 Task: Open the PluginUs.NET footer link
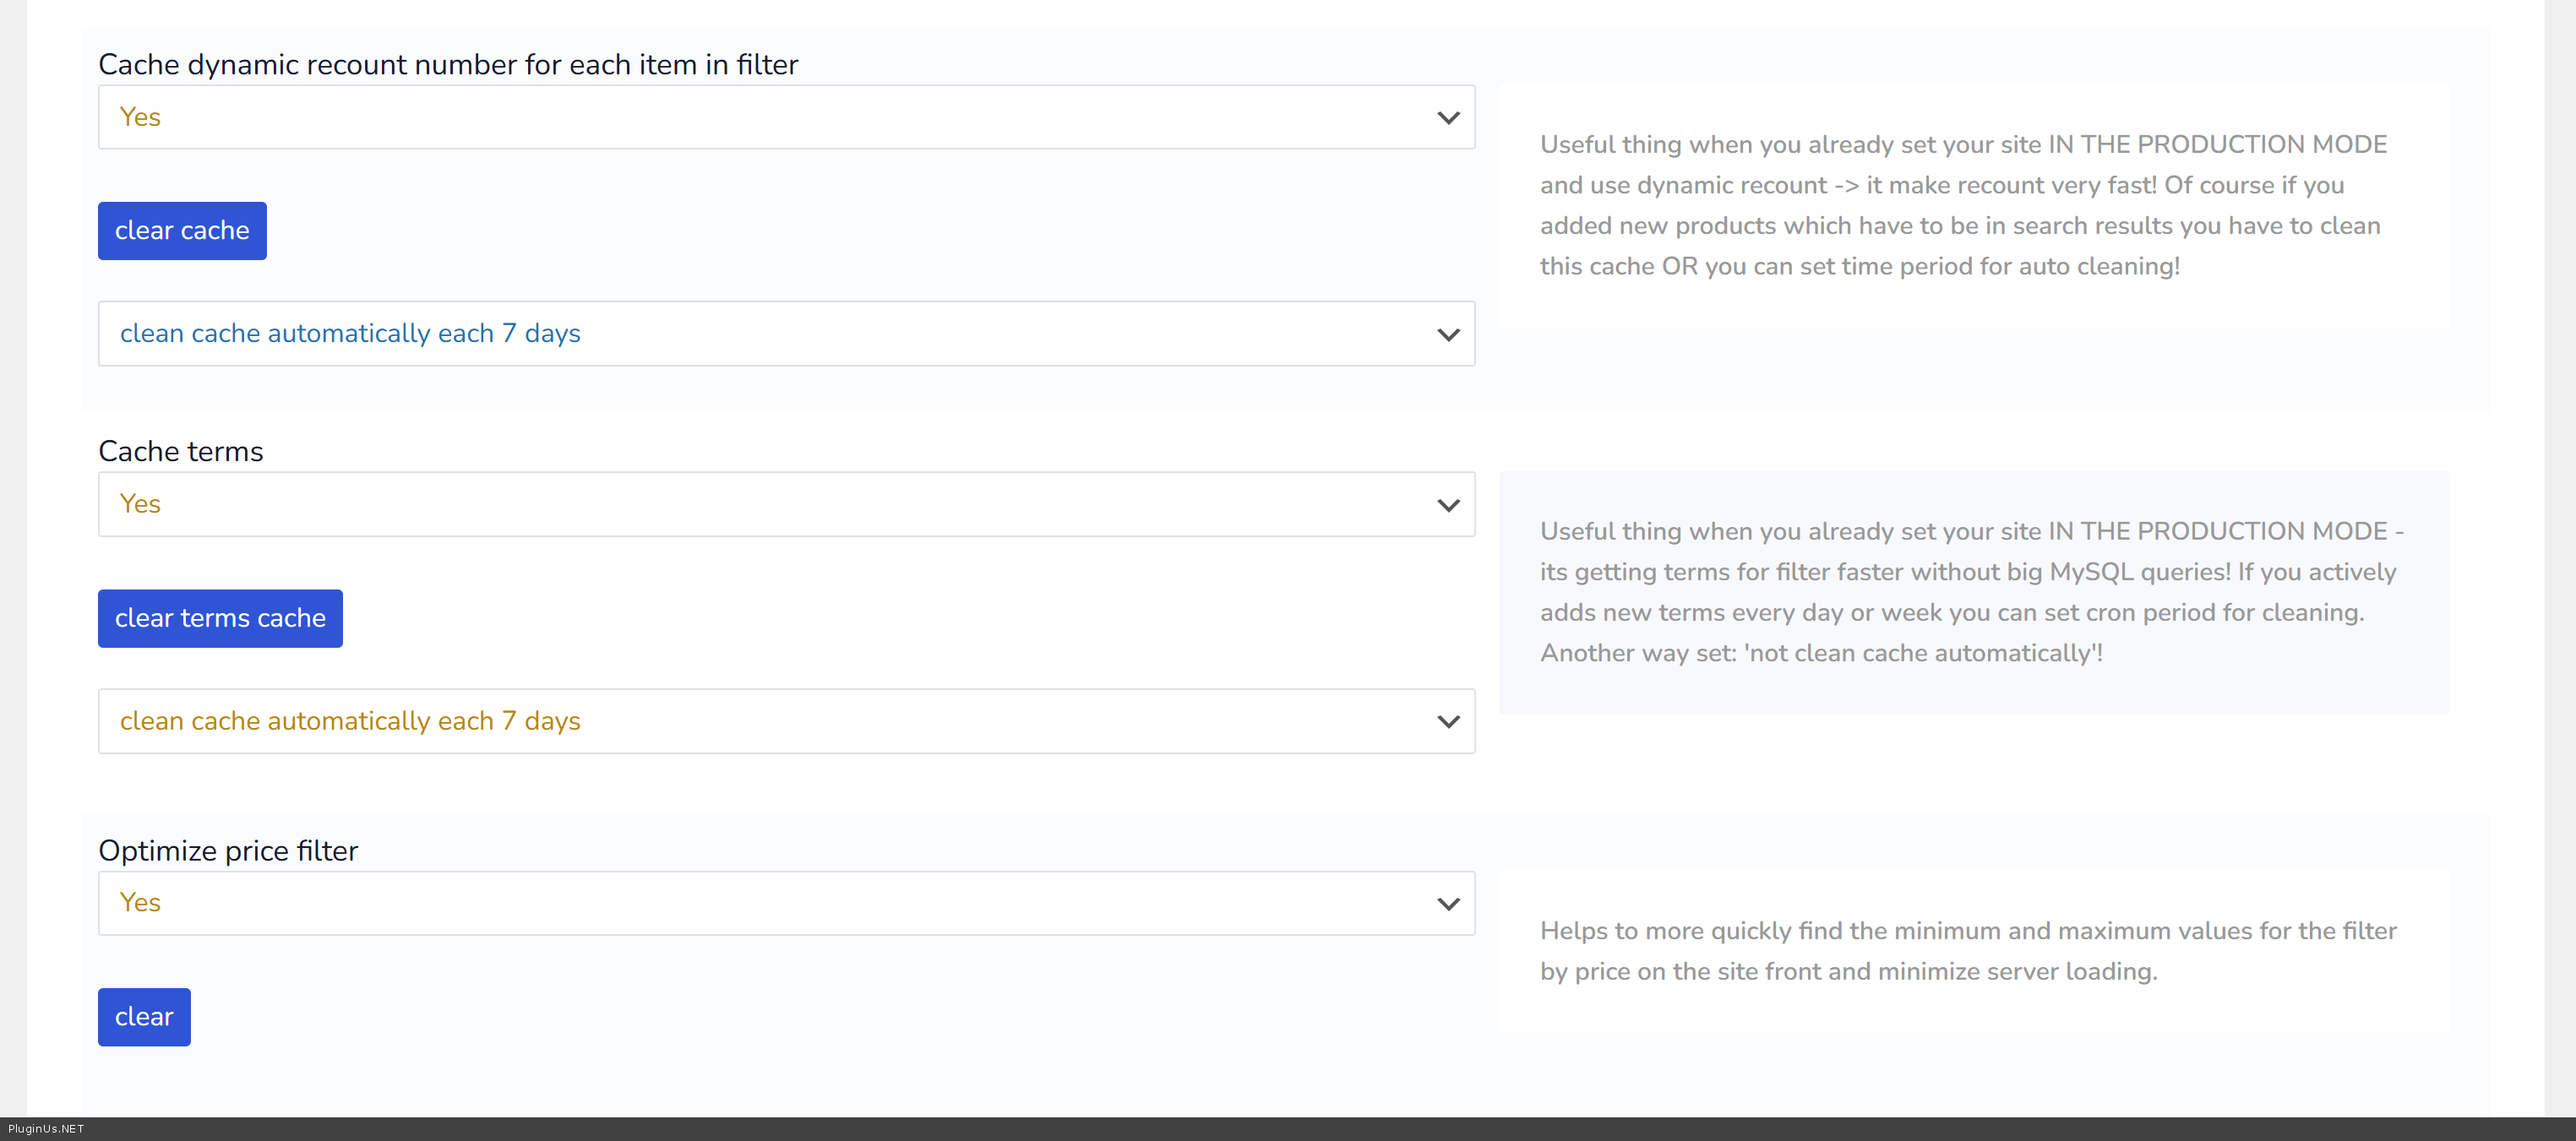pos(46,1129)
